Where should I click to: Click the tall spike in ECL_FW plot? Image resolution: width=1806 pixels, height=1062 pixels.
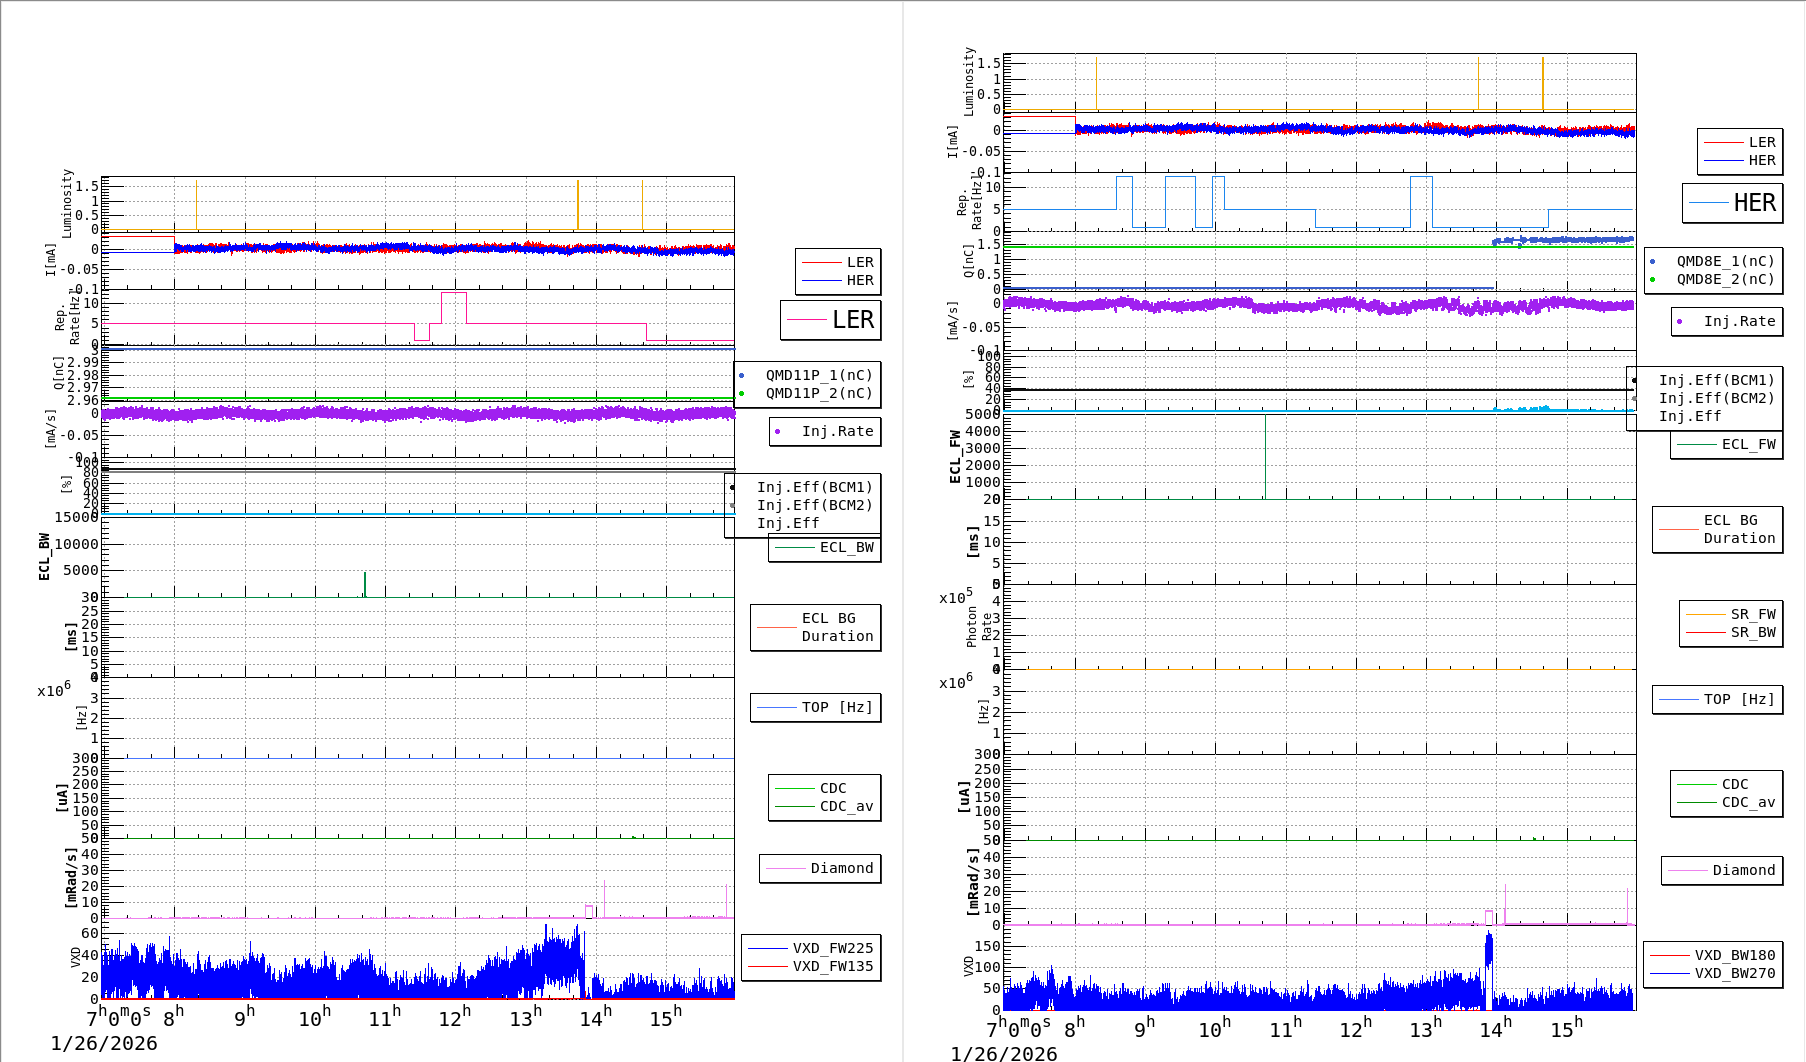click(x=1265, y=455)
